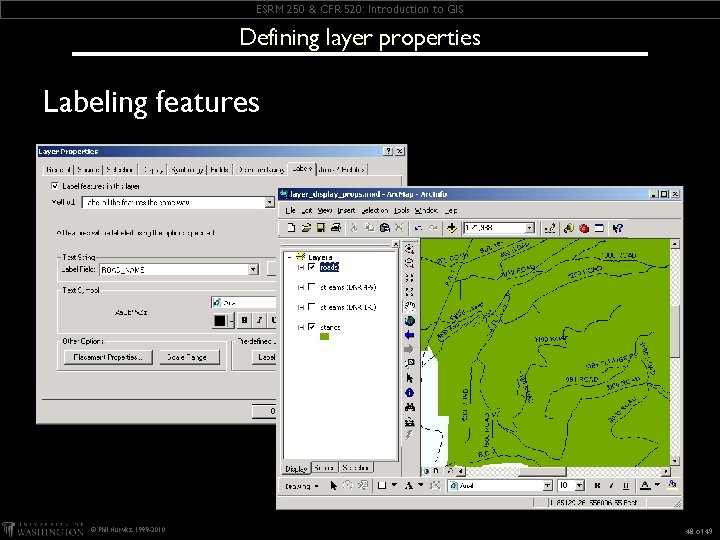Open the red ArcToolbox icon
Screen dimensions: 720x540
coord(584,228)
